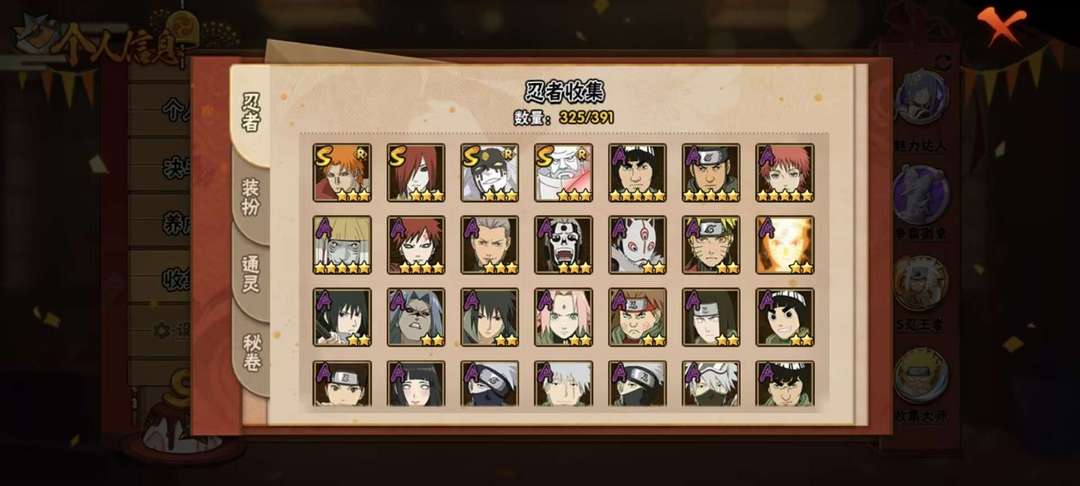Select red-haired Gaara portrait with dark eyes
Viewport: 1080px width, 486px height.
tap(416, 244)
